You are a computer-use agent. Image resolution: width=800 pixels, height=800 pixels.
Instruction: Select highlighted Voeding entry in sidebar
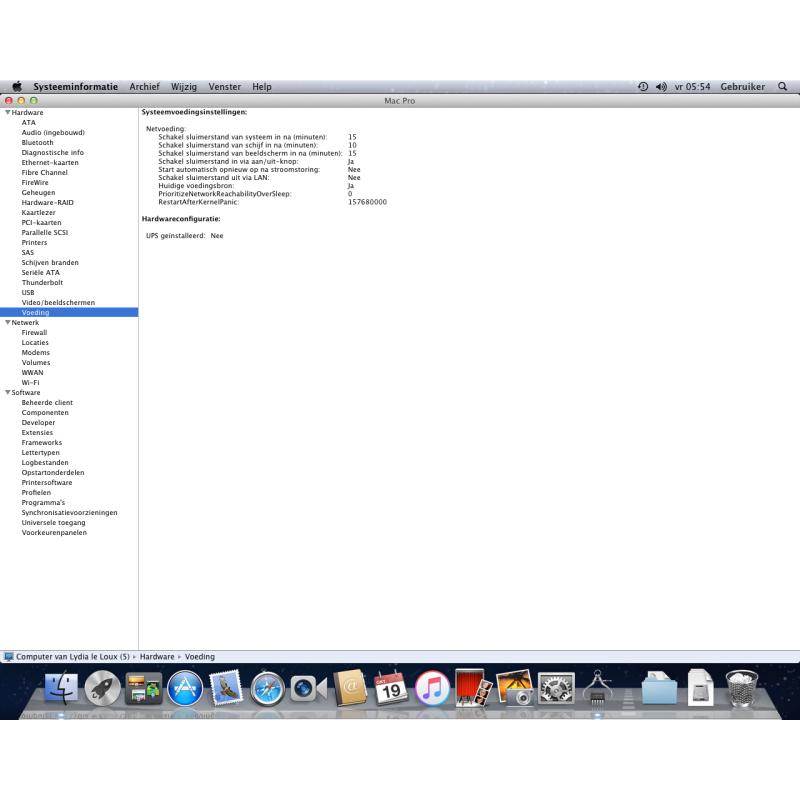click(69, 312)
